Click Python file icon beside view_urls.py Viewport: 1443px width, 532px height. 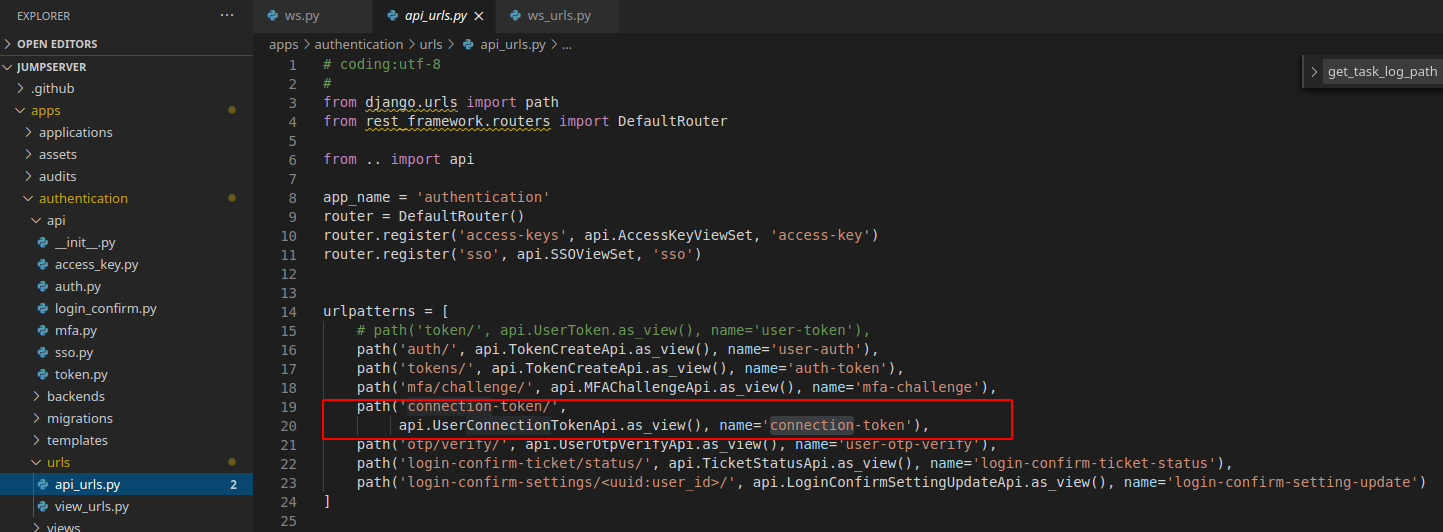43,506
